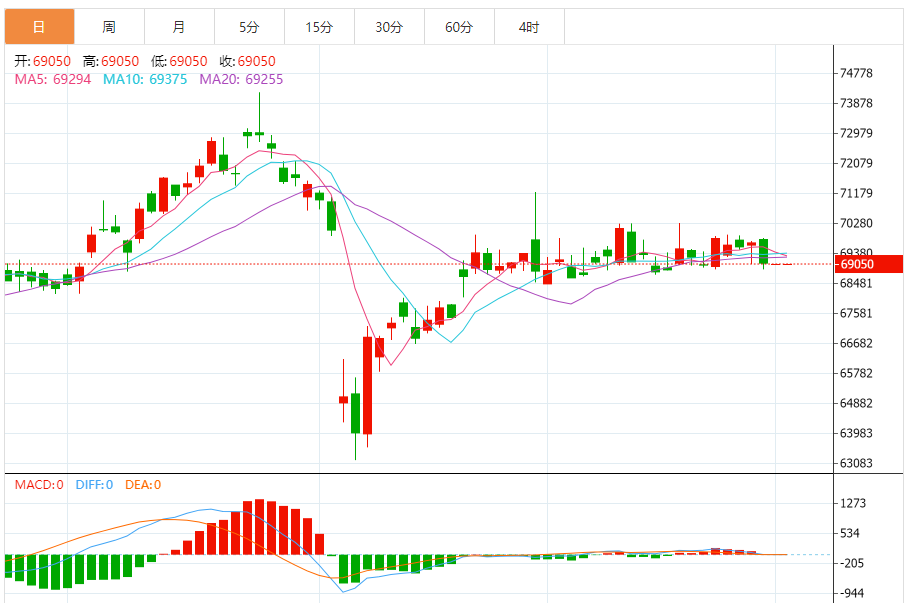
Task: Open the 5分 interval tab
Action: tap(250, 27)
